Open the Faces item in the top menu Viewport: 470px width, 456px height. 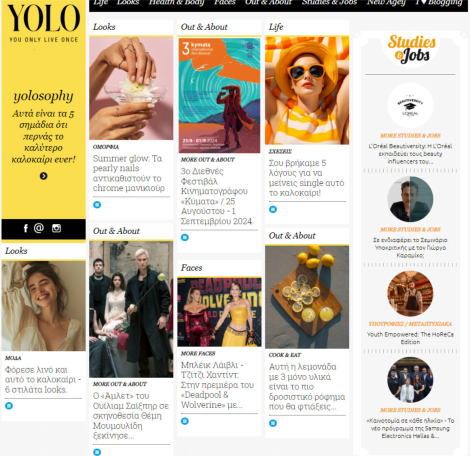pos(225,3)
